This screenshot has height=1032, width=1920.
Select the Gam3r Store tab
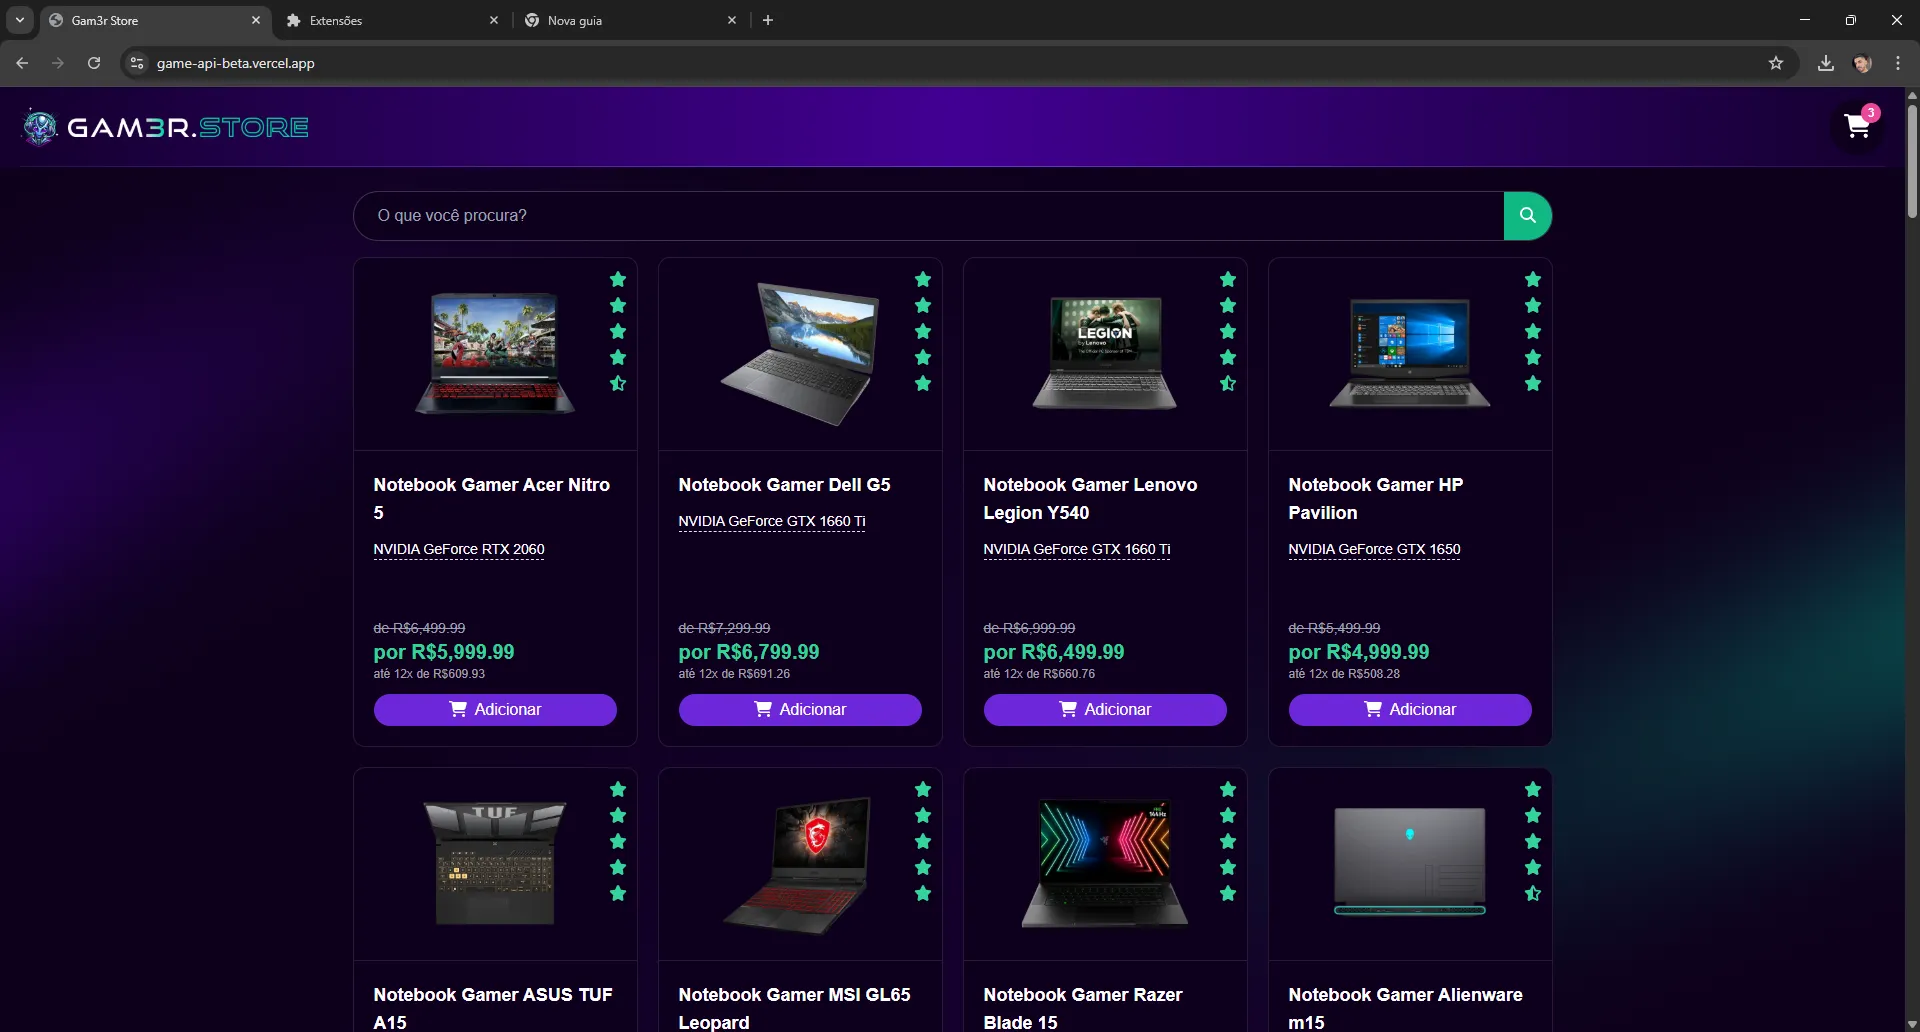155,20
